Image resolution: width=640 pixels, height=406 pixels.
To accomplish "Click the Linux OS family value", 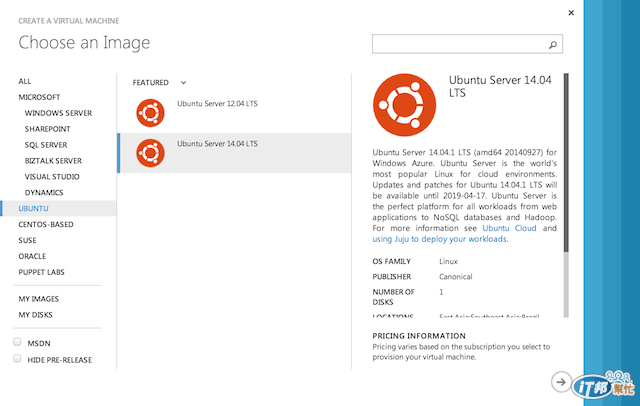I will coord(448,262).
